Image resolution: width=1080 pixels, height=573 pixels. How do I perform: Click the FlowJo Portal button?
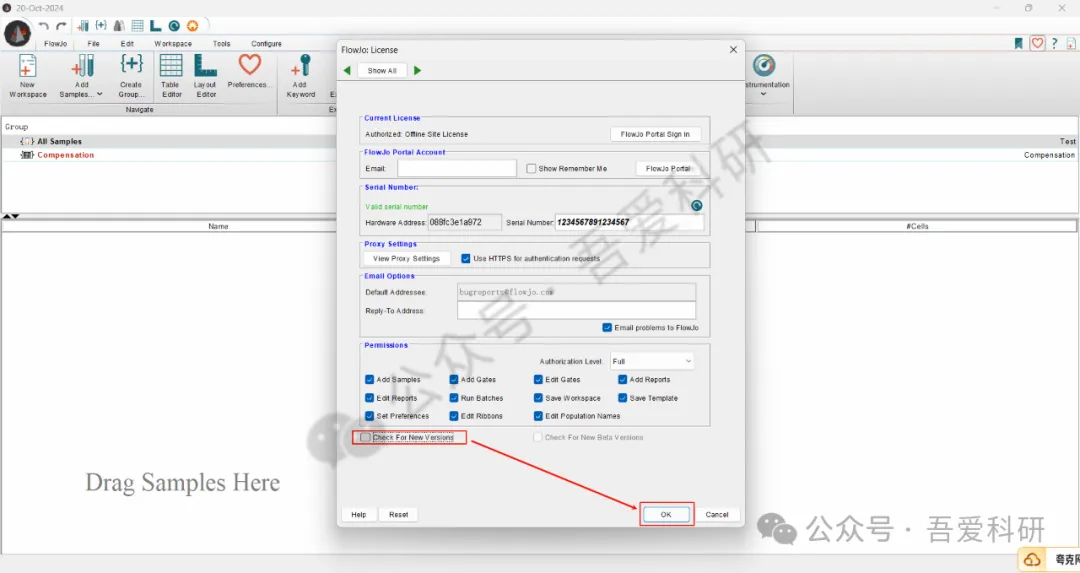[668, 168]
